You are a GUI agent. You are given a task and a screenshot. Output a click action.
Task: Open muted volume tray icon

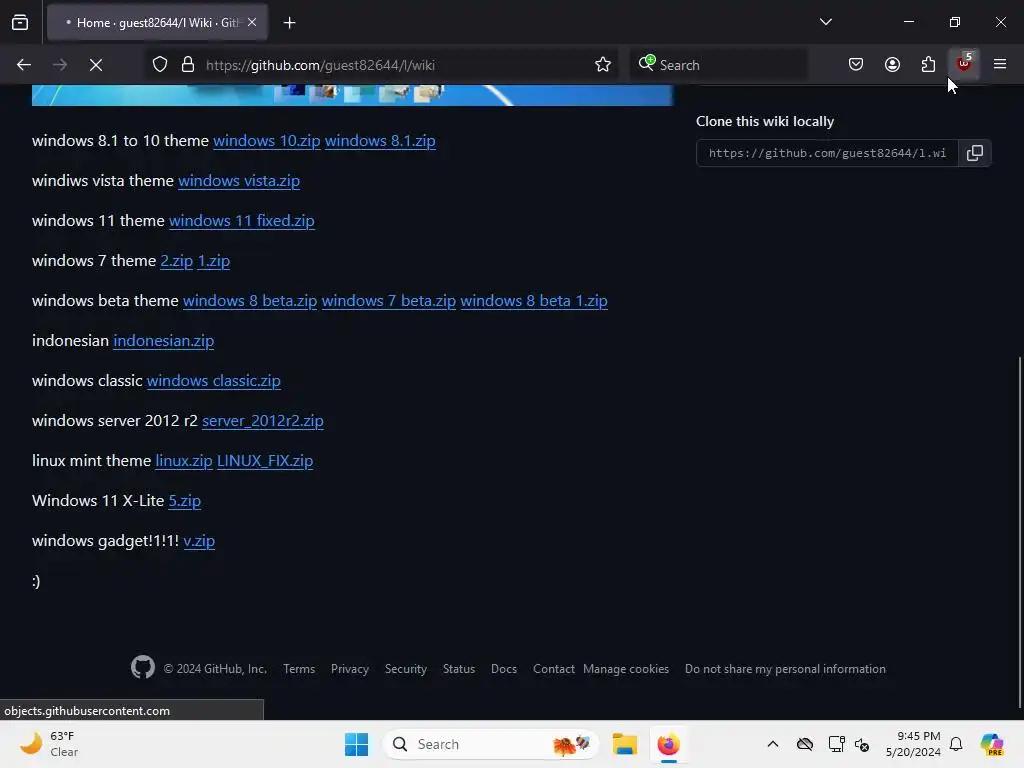tap(862, 744)
